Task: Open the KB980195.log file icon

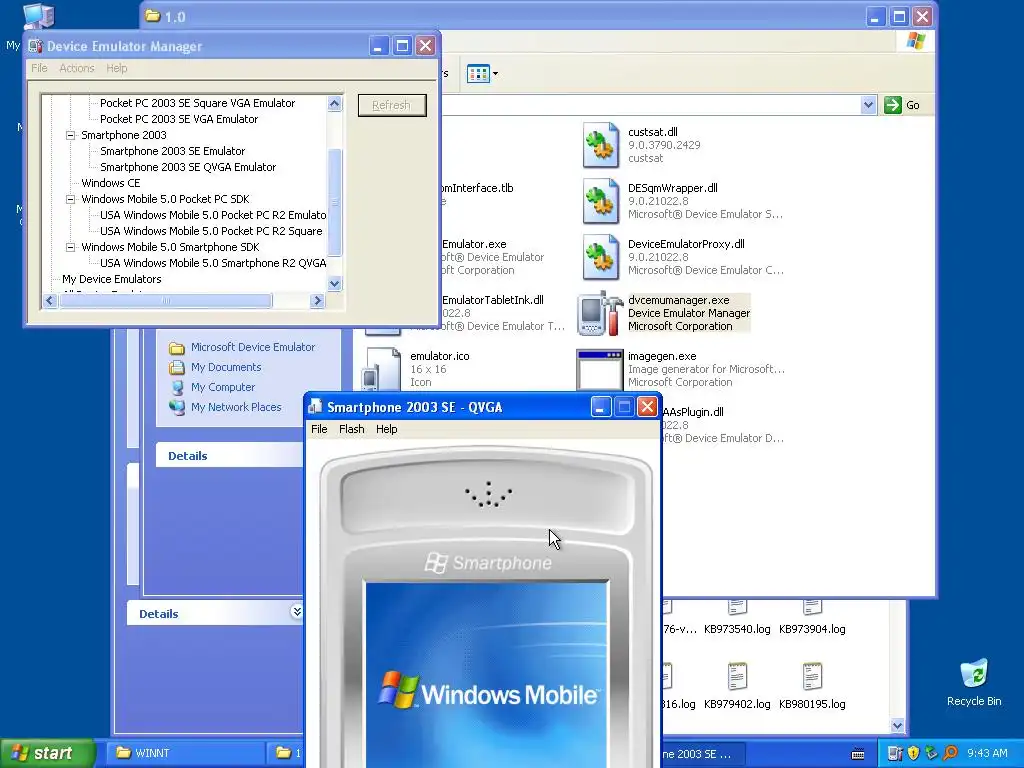Action: [x=812, y=676]
